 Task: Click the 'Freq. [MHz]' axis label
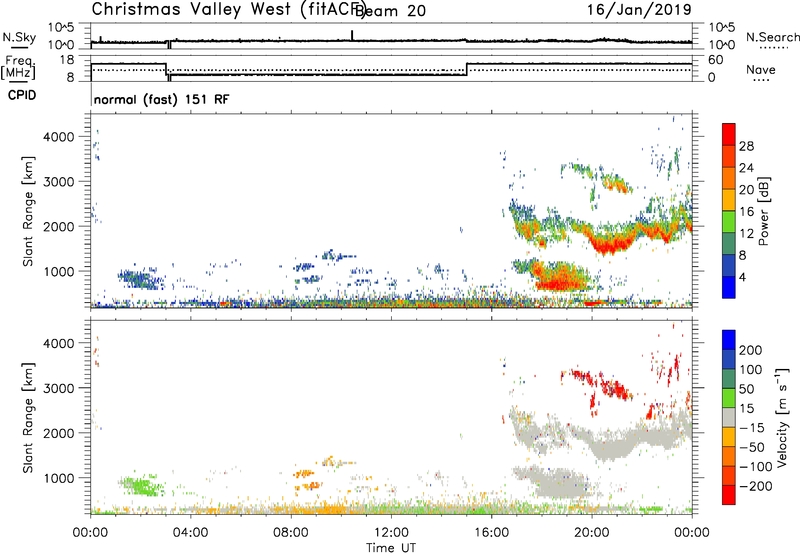18,68
